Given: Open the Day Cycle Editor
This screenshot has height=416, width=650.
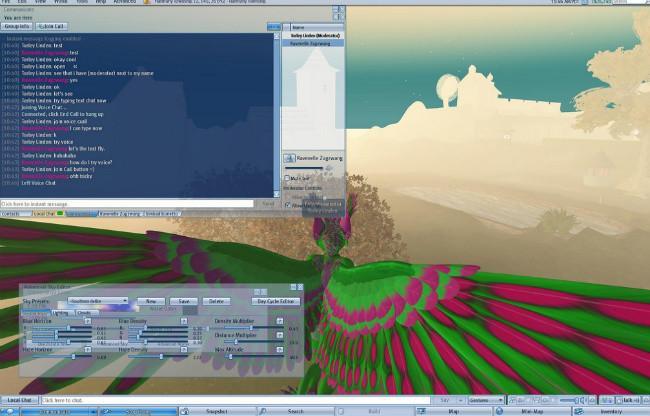Looking at the screenshot, I should (275, 301).
